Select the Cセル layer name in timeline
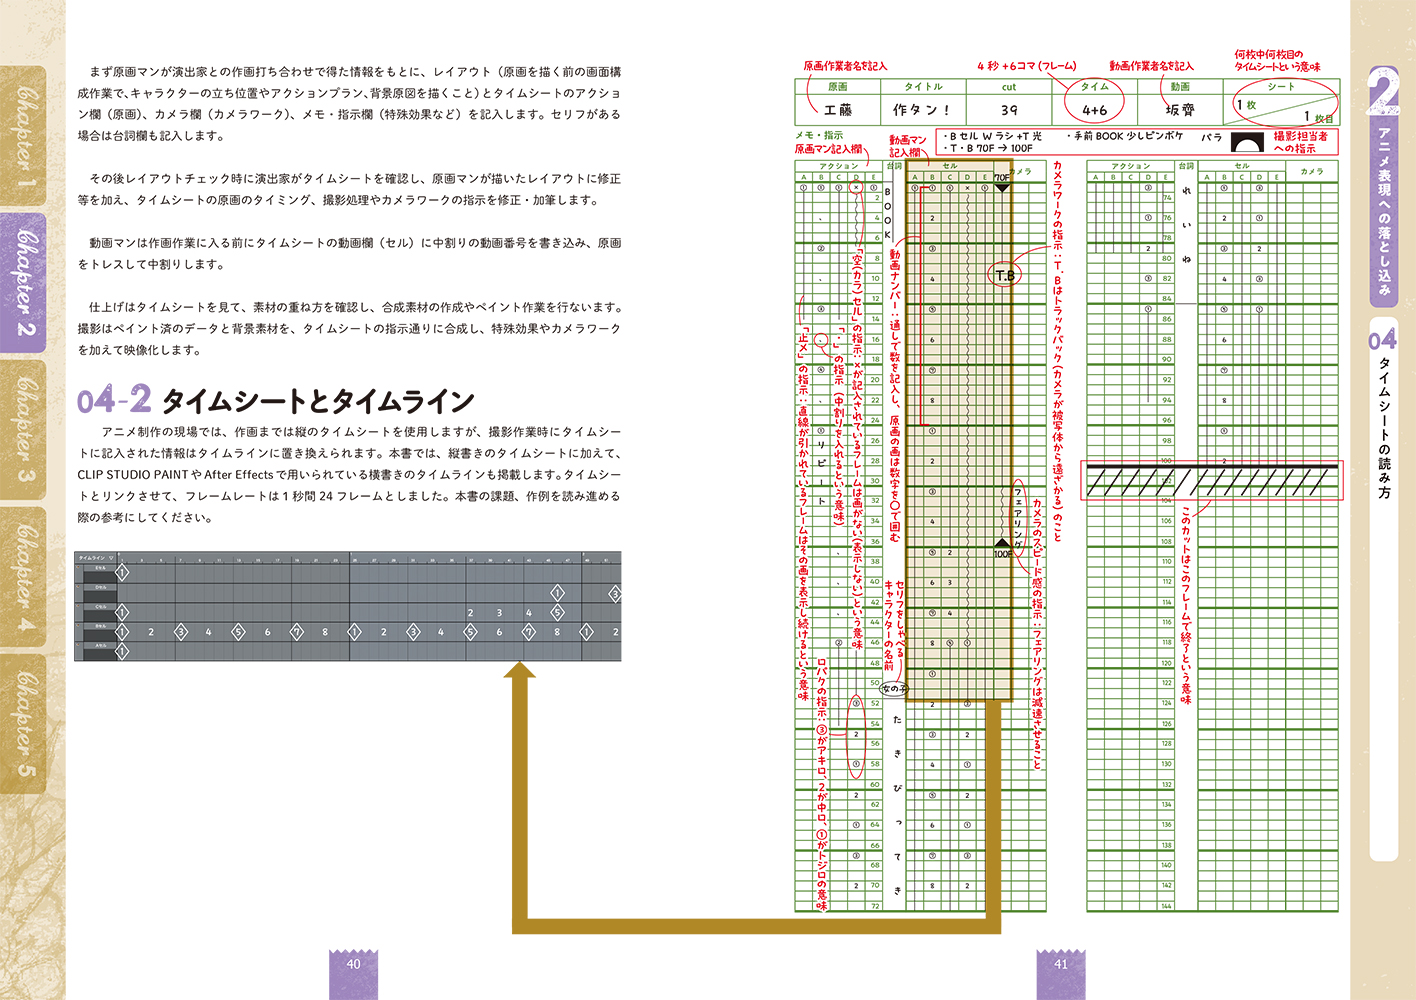The image size is (1416, 1000). click(101, 607)
